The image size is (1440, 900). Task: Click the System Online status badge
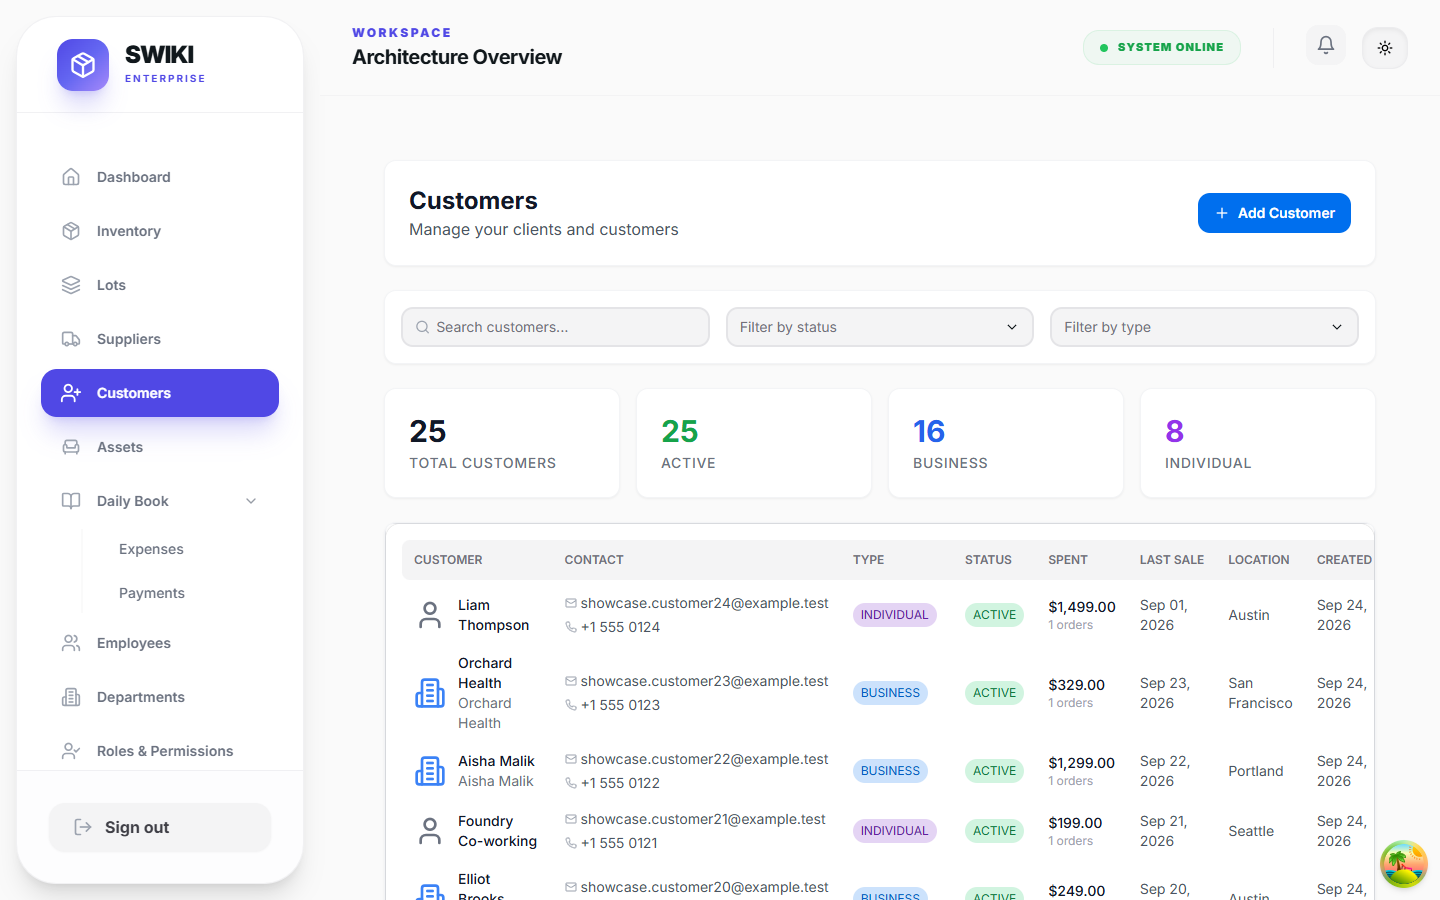(1162, 47)
